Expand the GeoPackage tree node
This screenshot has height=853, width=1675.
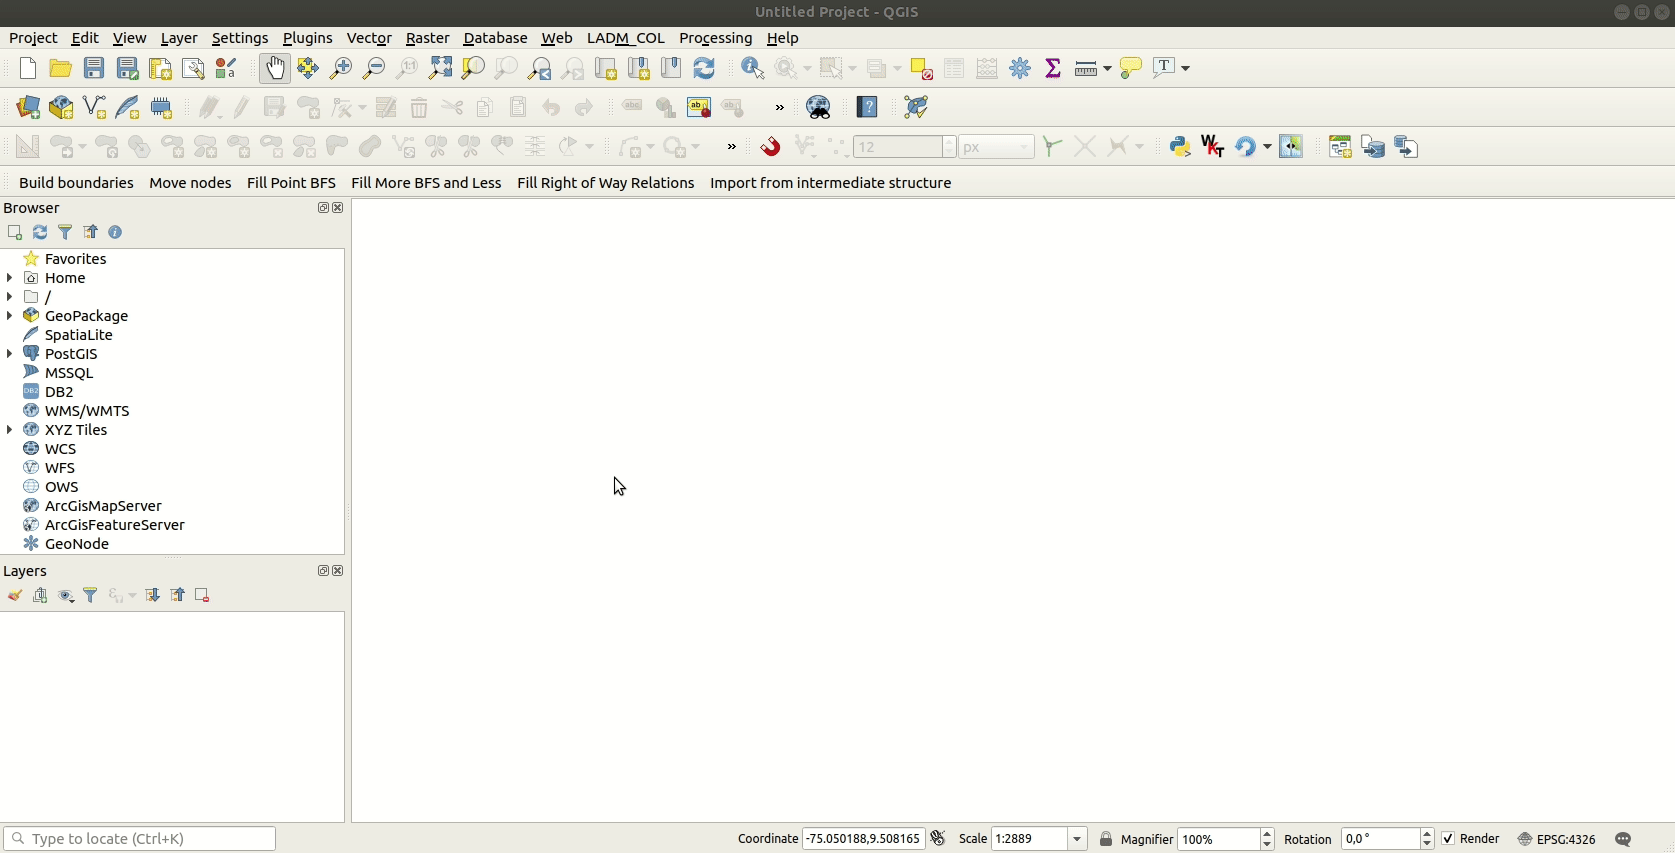tap(10, 316)
